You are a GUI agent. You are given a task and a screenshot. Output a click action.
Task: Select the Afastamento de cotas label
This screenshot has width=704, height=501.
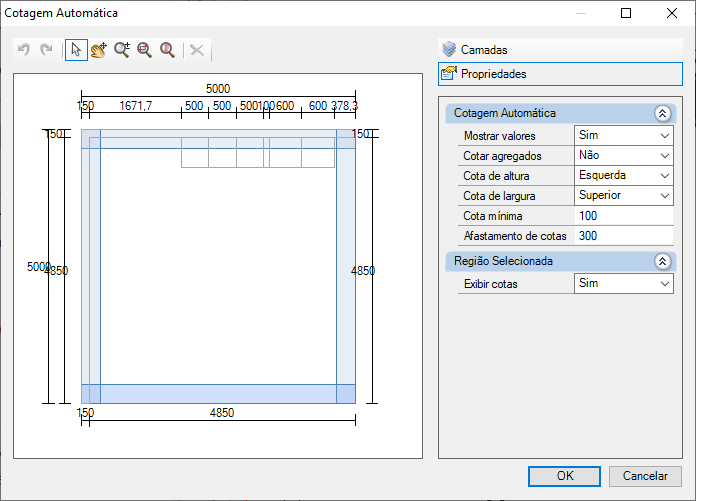click(515, 236)
